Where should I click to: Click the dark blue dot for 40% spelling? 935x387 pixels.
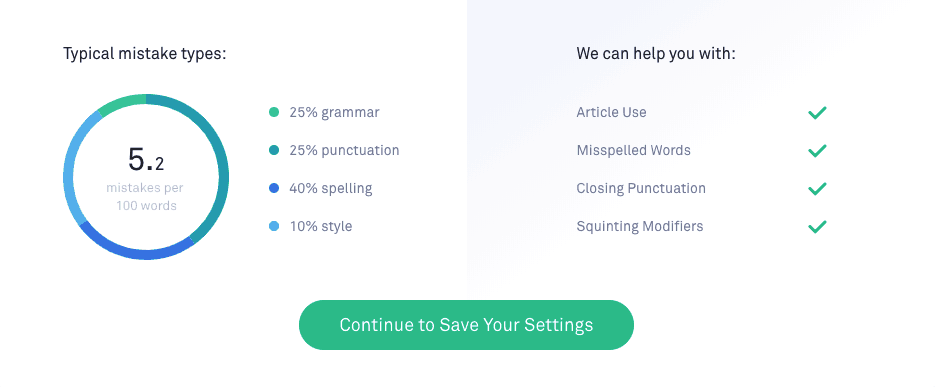274,188
